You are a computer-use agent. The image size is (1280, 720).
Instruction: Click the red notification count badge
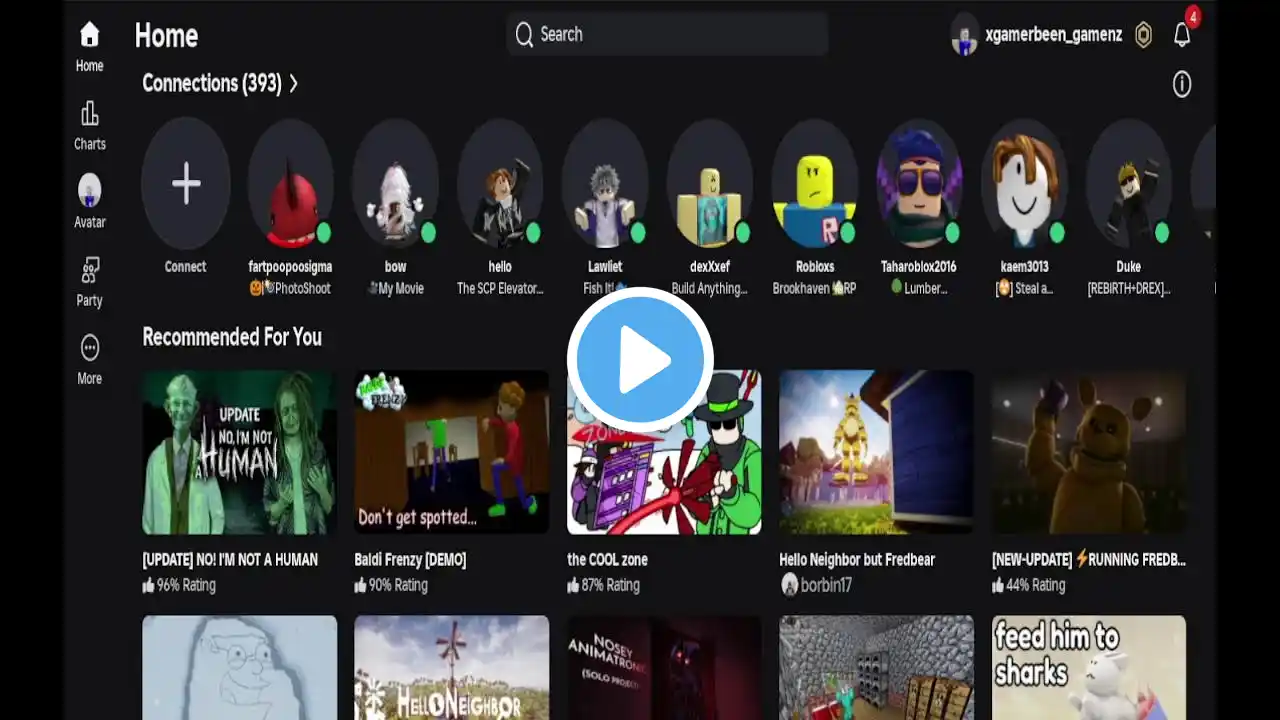[1193, 17]
